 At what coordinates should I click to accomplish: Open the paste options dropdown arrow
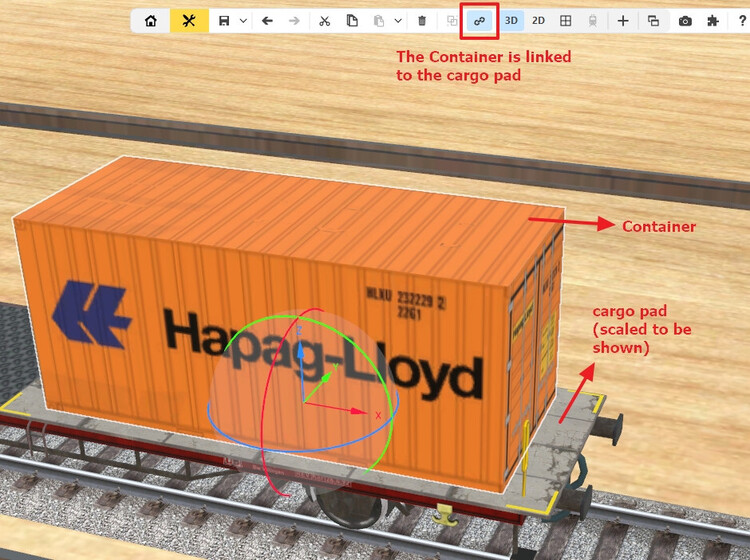pyautogui.click(x=398, y=21)
